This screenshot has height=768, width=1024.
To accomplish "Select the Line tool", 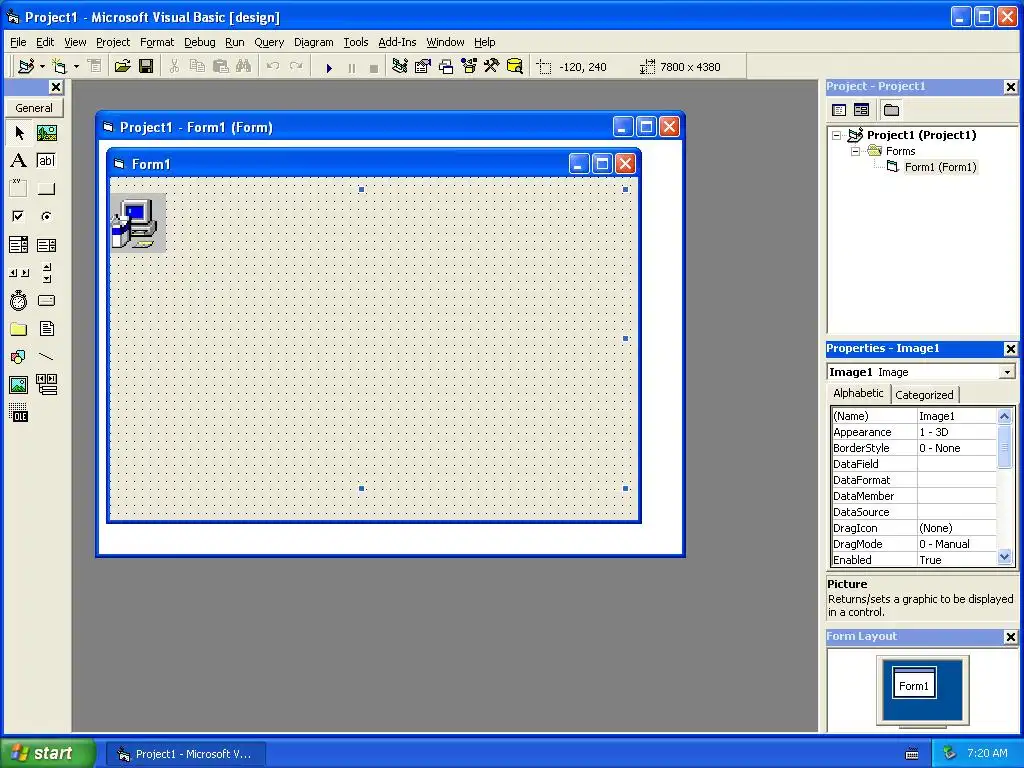I will (x=46, y=357).
